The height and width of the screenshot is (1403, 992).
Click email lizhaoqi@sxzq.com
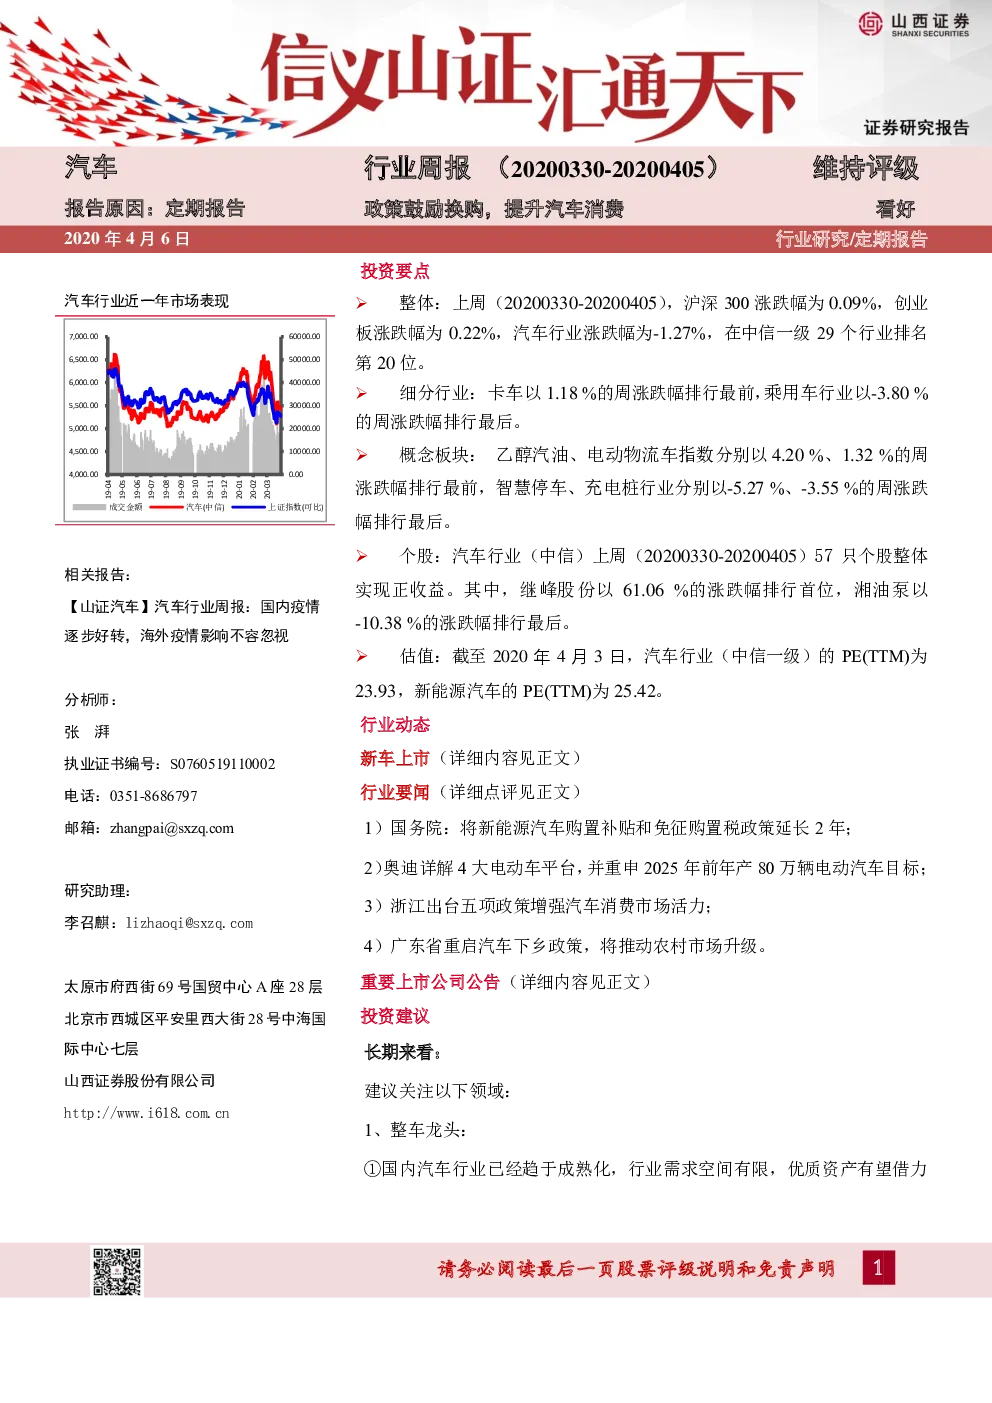(189, 923)
